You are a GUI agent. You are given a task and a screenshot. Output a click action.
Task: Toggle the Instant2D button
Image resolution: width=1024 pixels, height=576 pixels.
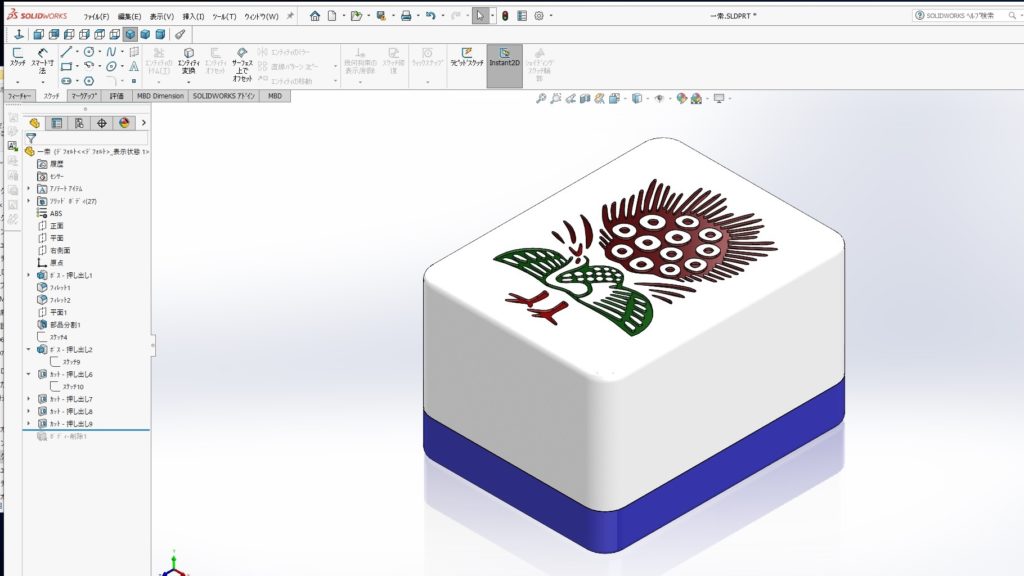coord(504,58)
